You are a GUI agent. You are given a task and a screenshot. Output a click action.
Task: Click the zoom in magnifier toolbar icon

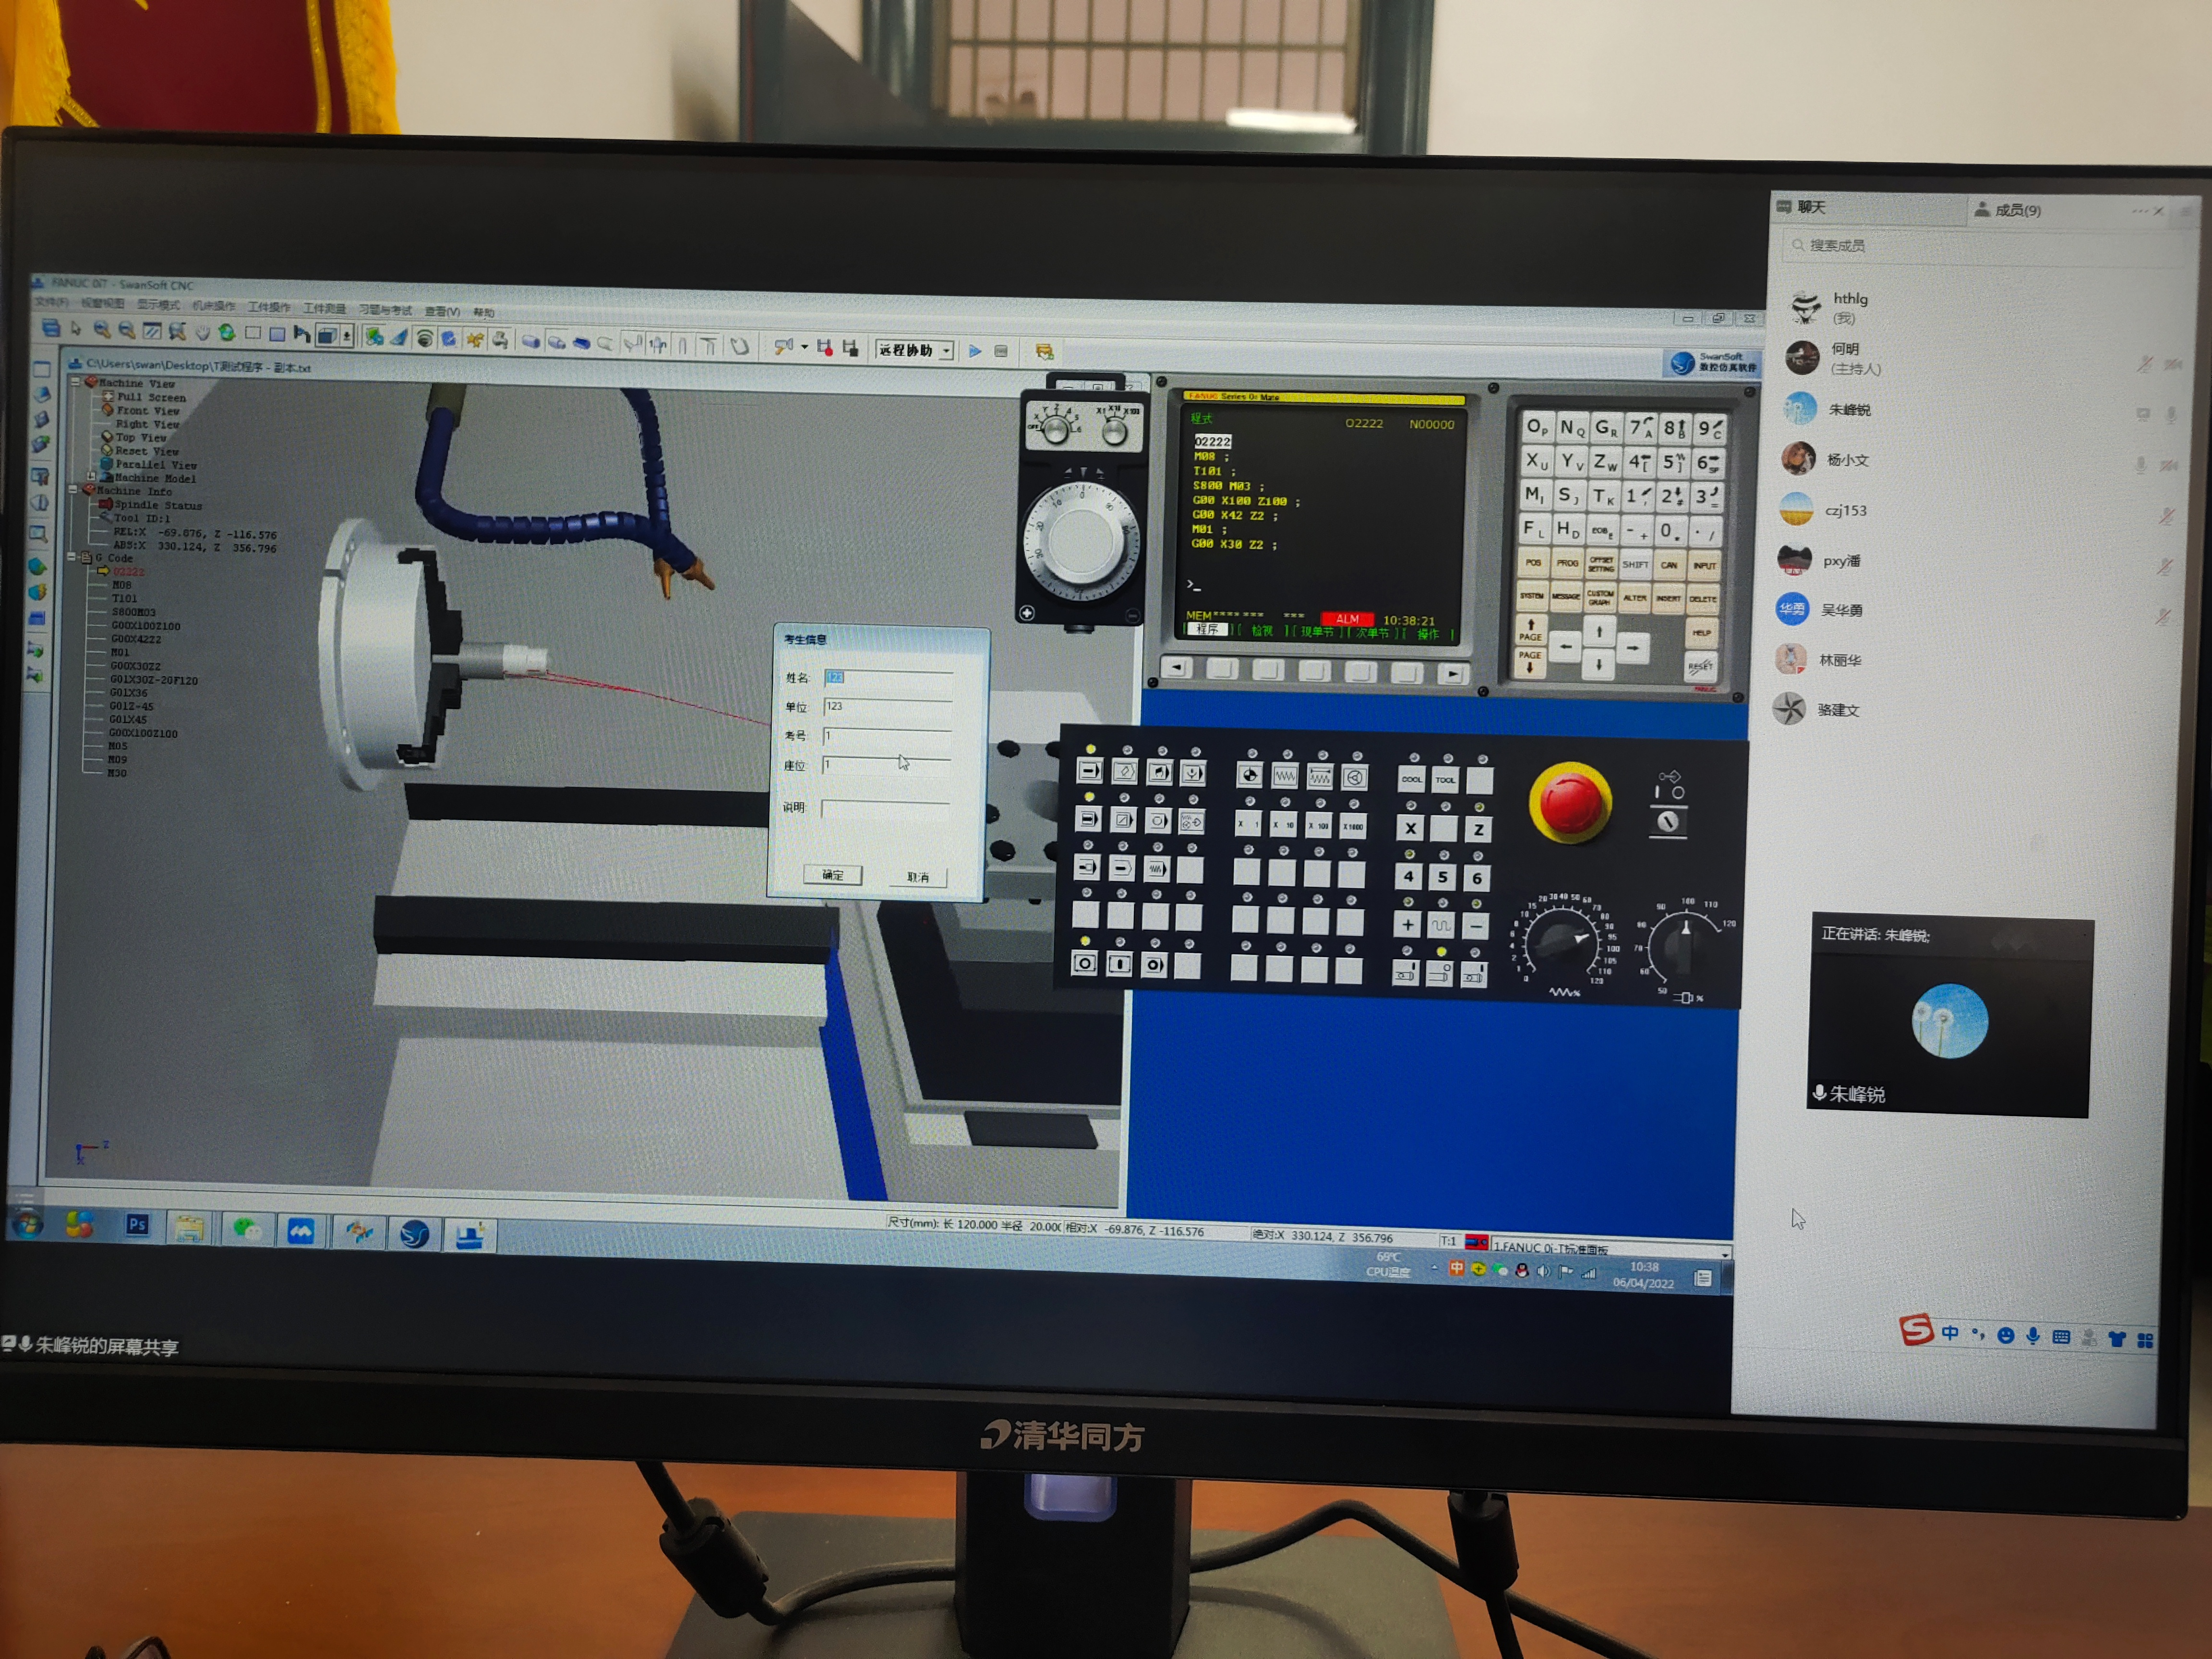tap(101, 329)
